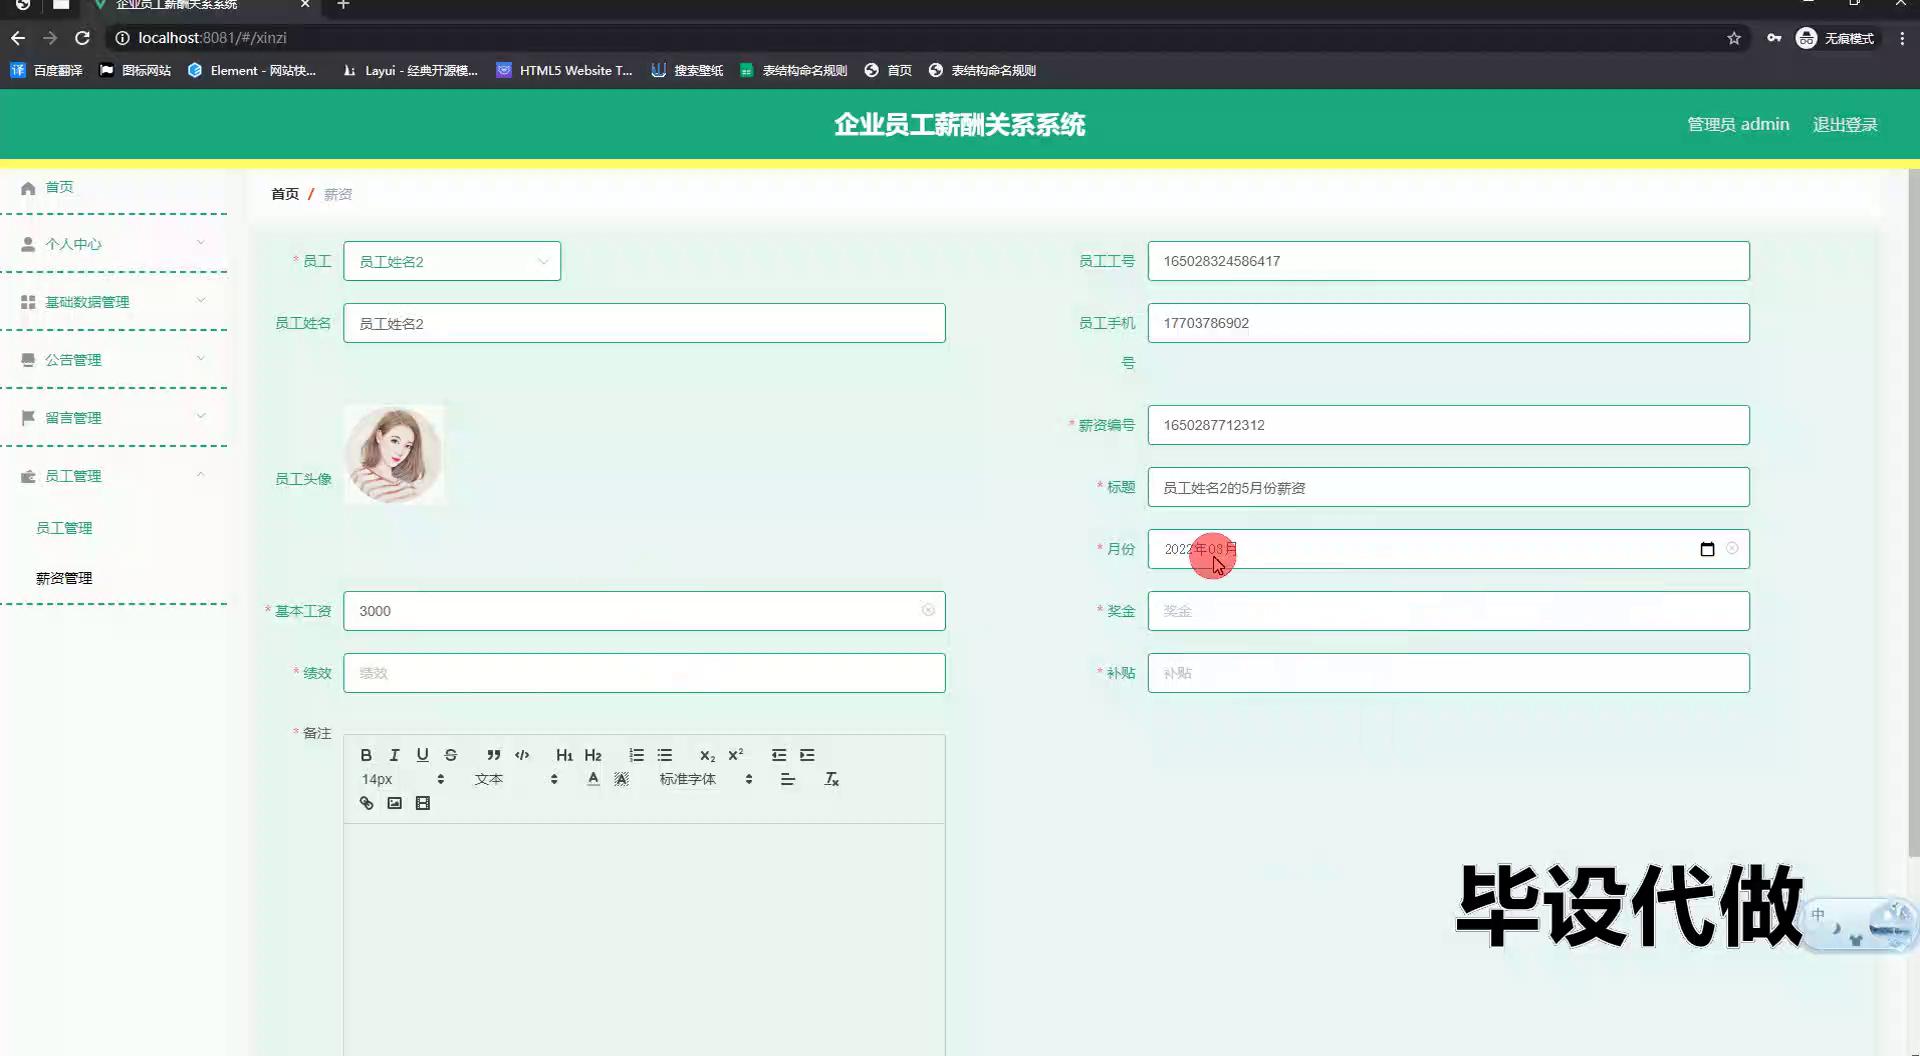Expand the 留言管理 sidebar menu
The height and width of the screenshot is (1056, 1920).
coord(114,418)
